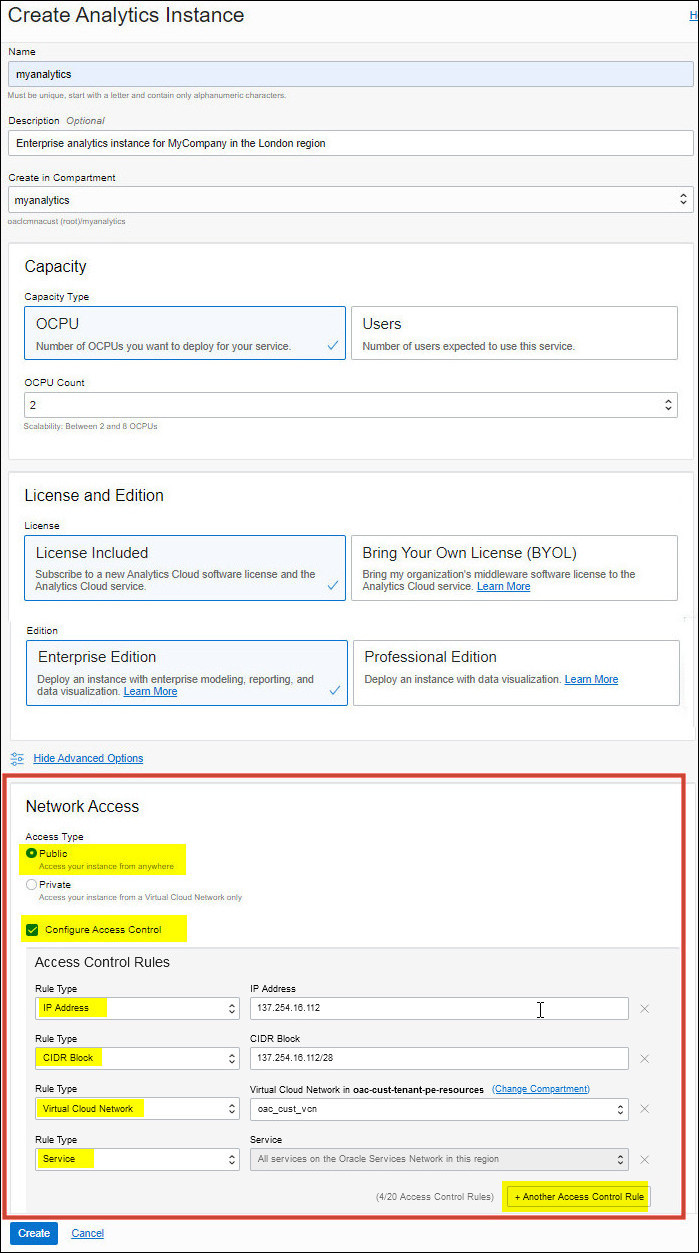Click the Cancel link
The height and width of the screenshot is (1253, 699).
pyautogui.click(x=87, y=1233)
